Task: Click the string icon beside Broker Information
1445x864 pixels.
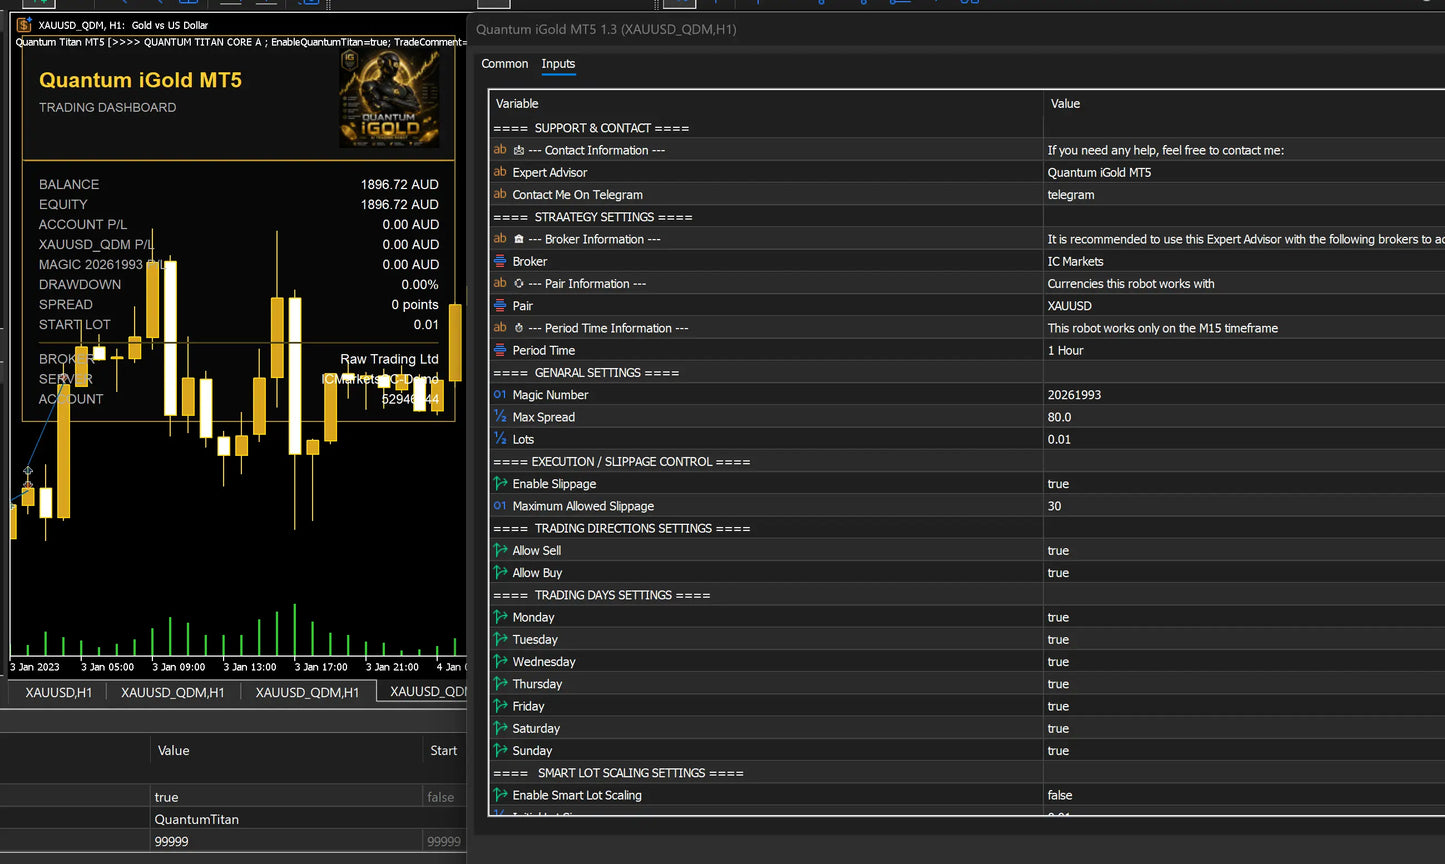Action: 500,239
